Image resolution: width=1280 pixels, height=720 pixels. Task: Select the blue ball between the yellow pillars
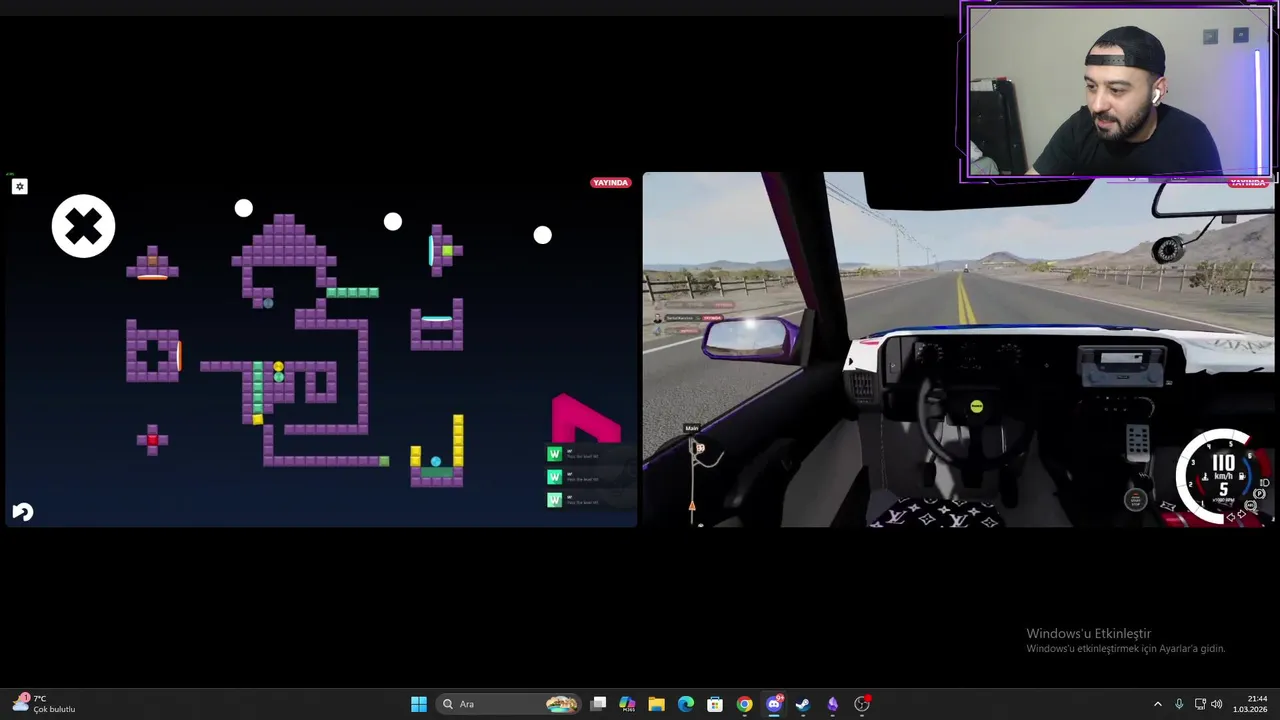point(435,461)
